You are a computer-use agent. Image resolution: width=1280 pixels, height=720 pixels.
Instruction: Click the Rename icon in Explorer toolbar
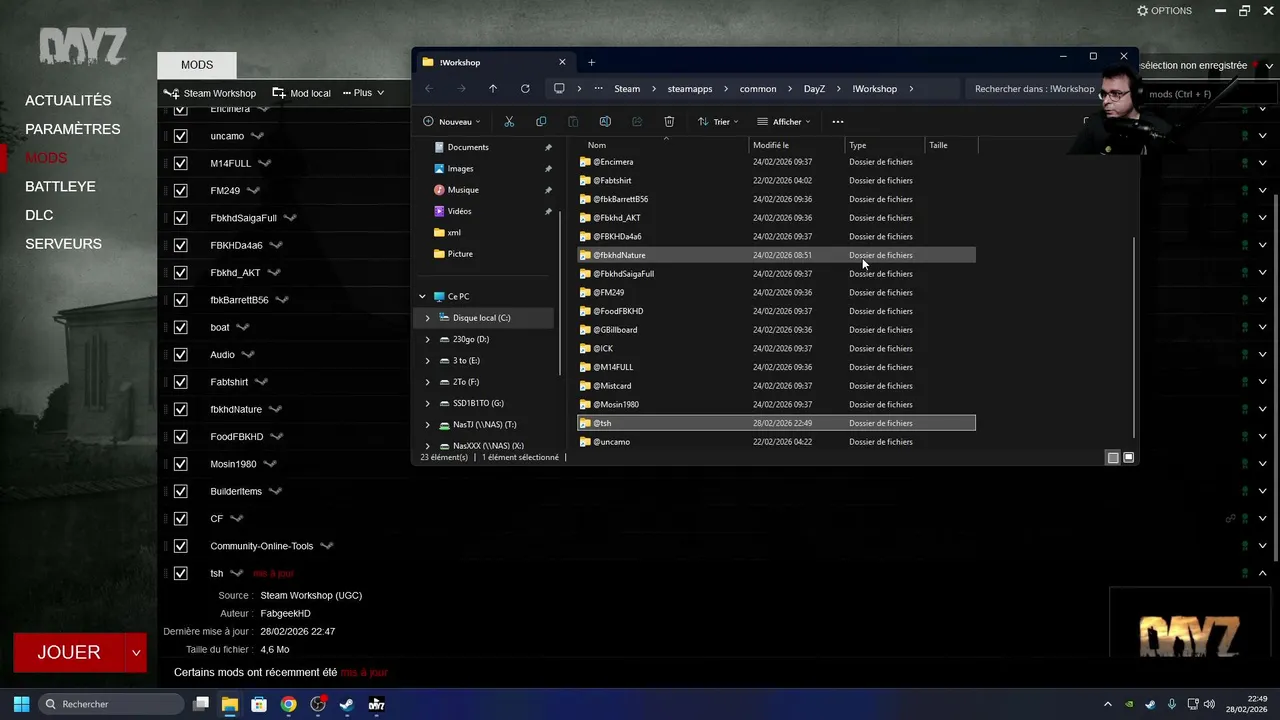pyautogui.click(x=605, y=122)
